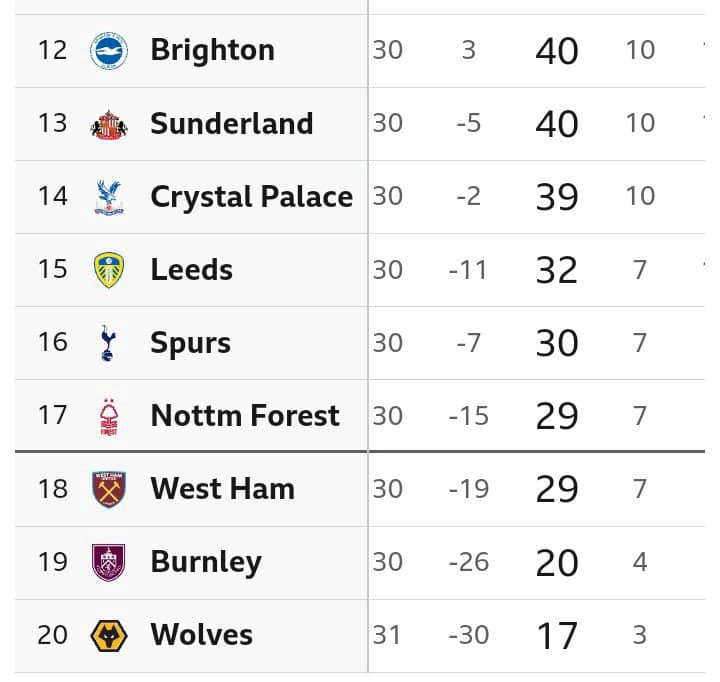Click the Brighton club crest

(x=108, y=51)
